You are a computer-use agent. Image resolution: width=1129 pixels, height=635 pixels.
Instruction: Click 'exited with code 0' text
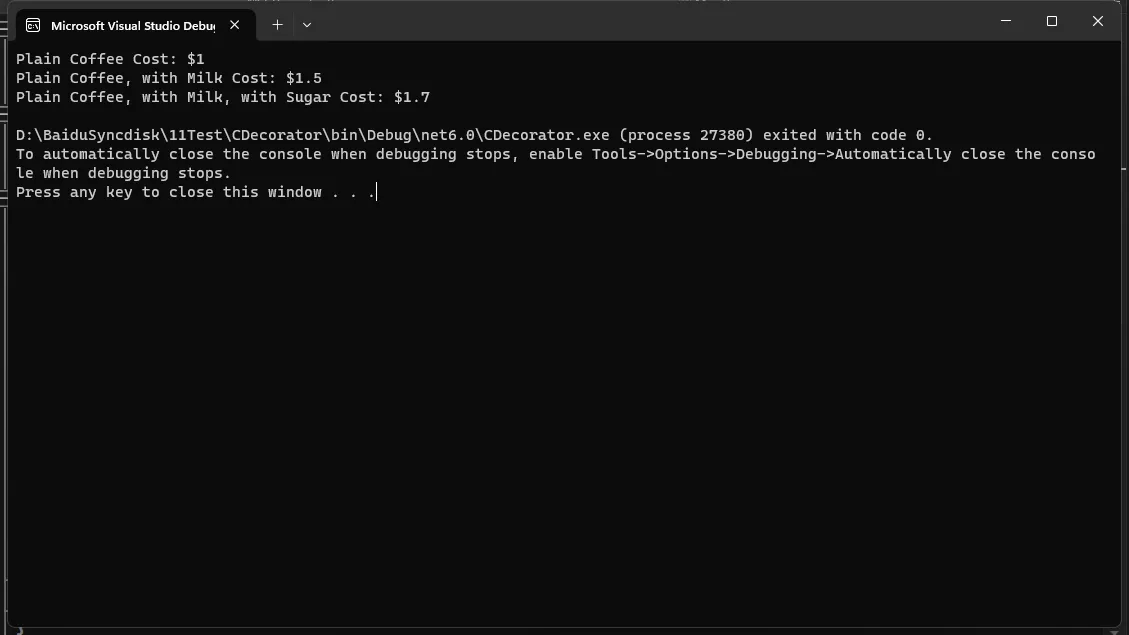[846, 135]
